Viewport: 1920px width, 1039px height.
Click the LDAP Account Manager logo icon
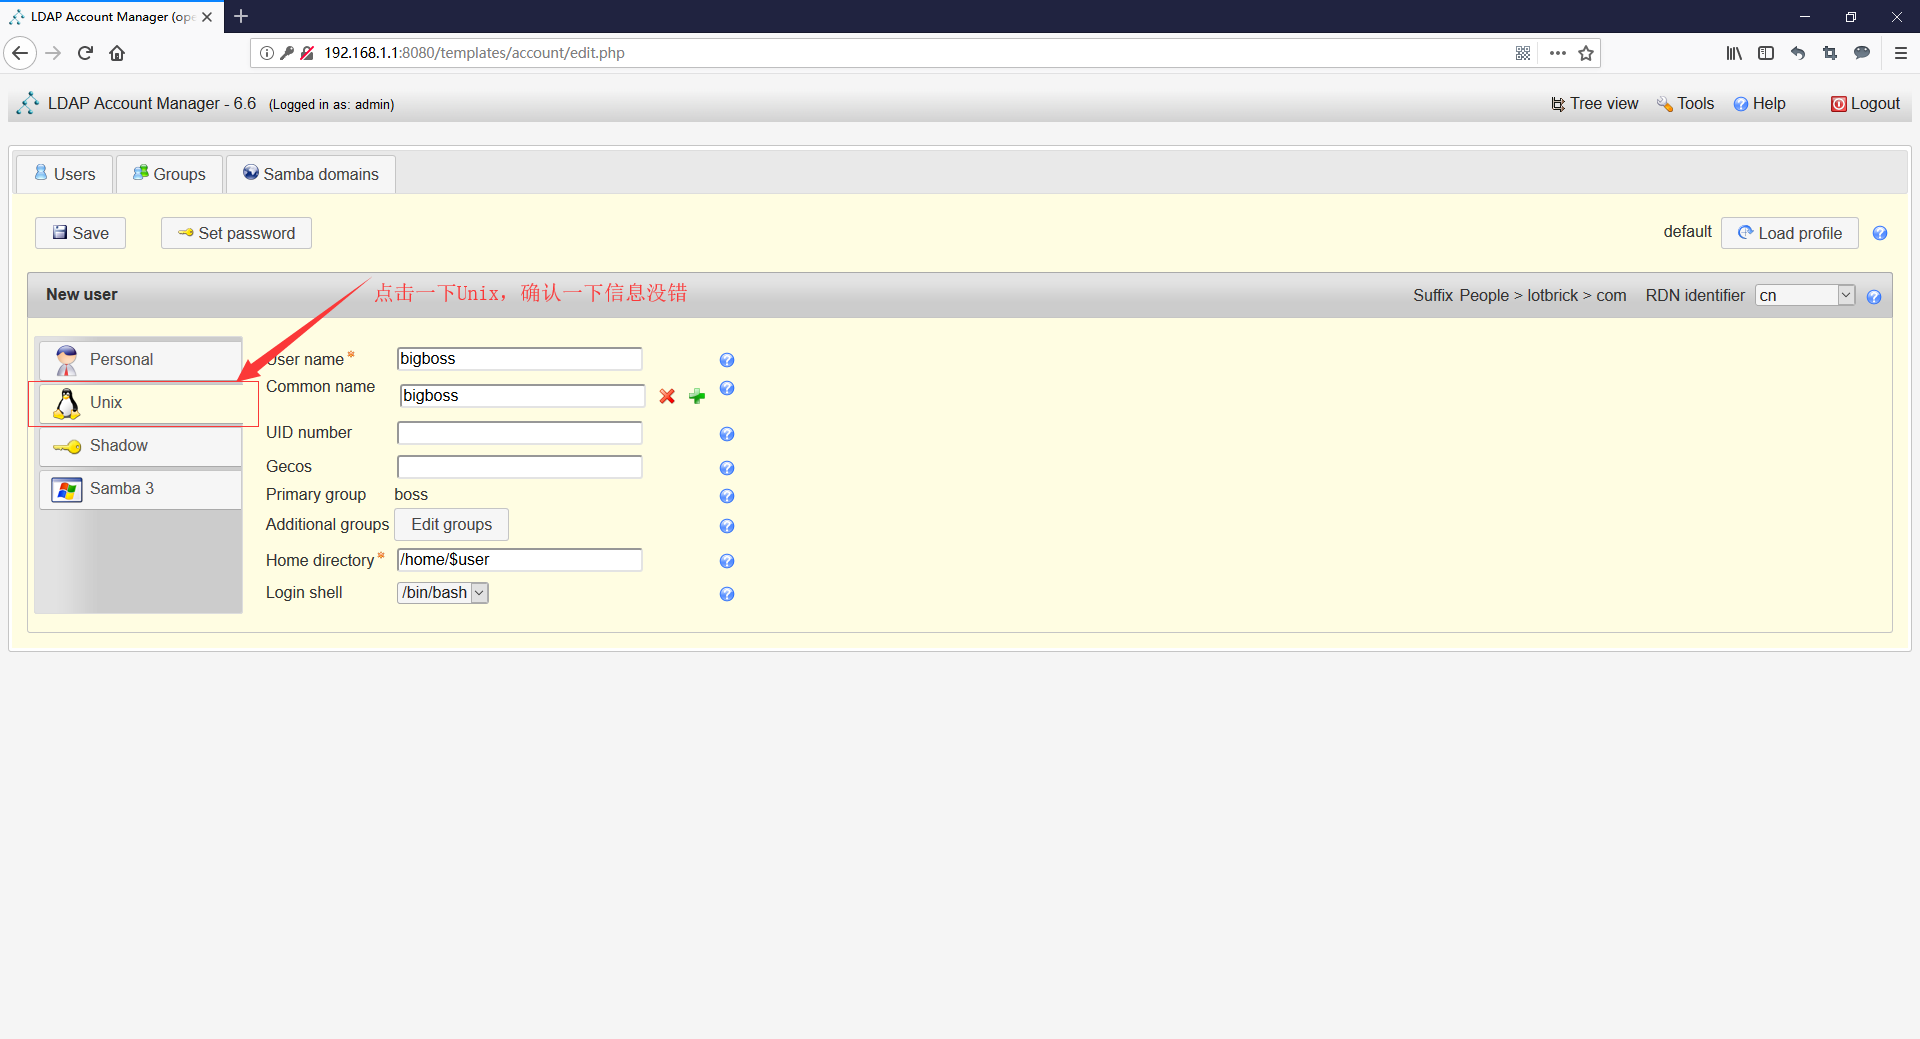click(x=27, y=103)
